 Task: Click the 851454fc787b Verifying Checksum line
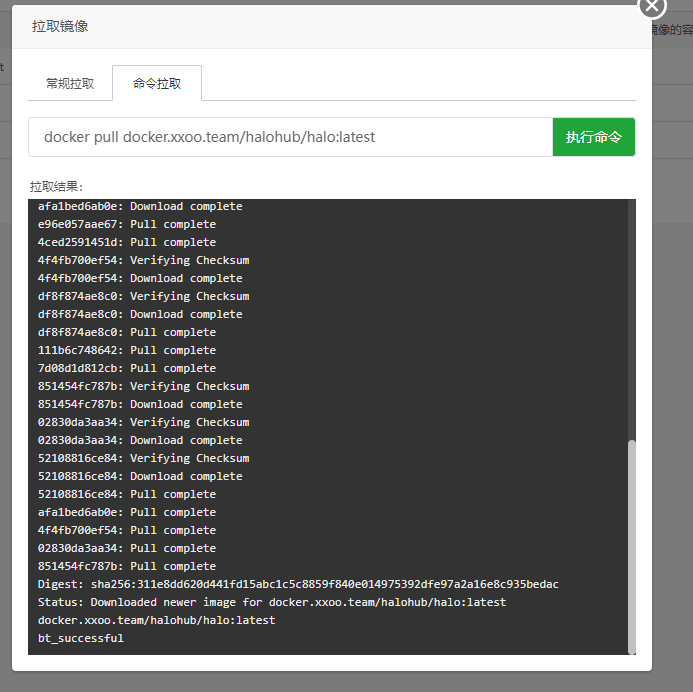(143, 386)
